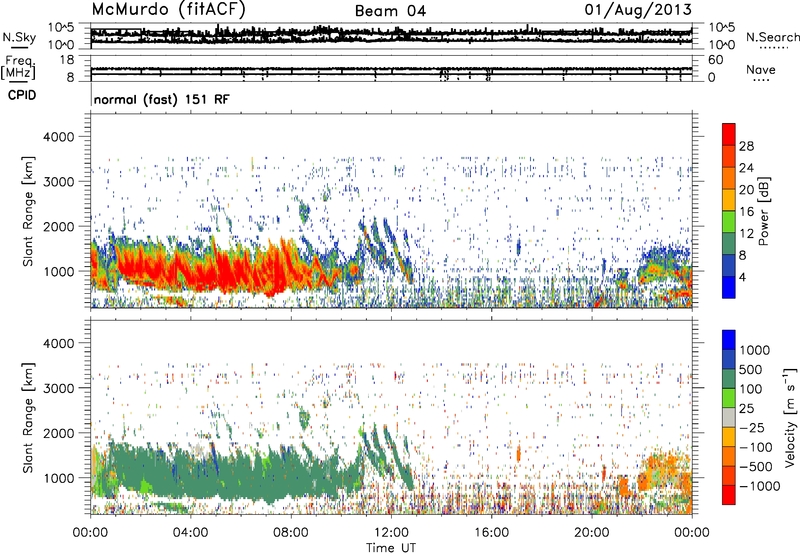Pick the bottom red Velocity colorbar segment
This screenshot has width=800, height=554.
[729, 495]
